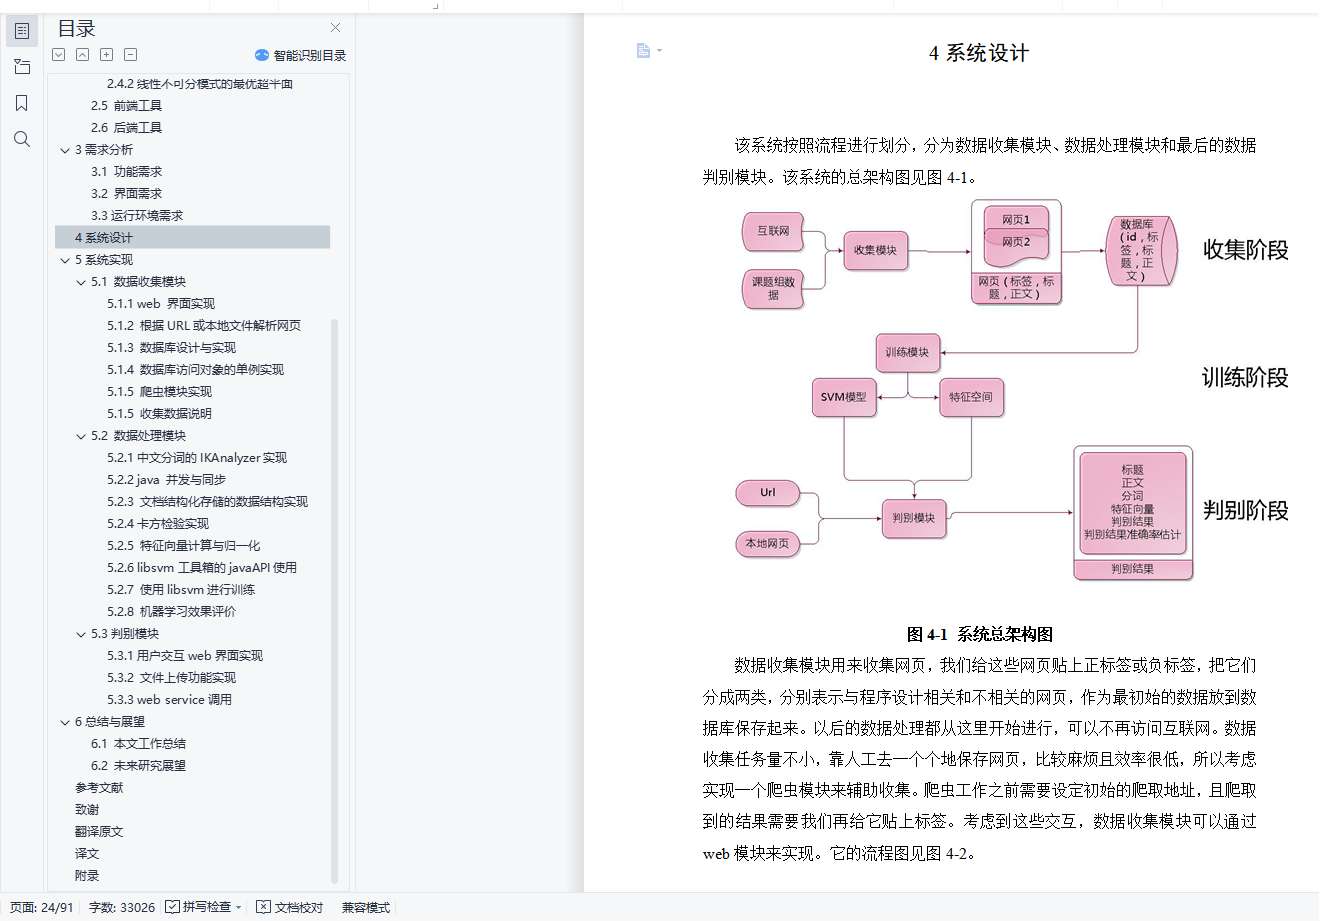Click 兼容模式 in the status bar
Screen dimensions: 1319x921
click(x=366, y=907)
